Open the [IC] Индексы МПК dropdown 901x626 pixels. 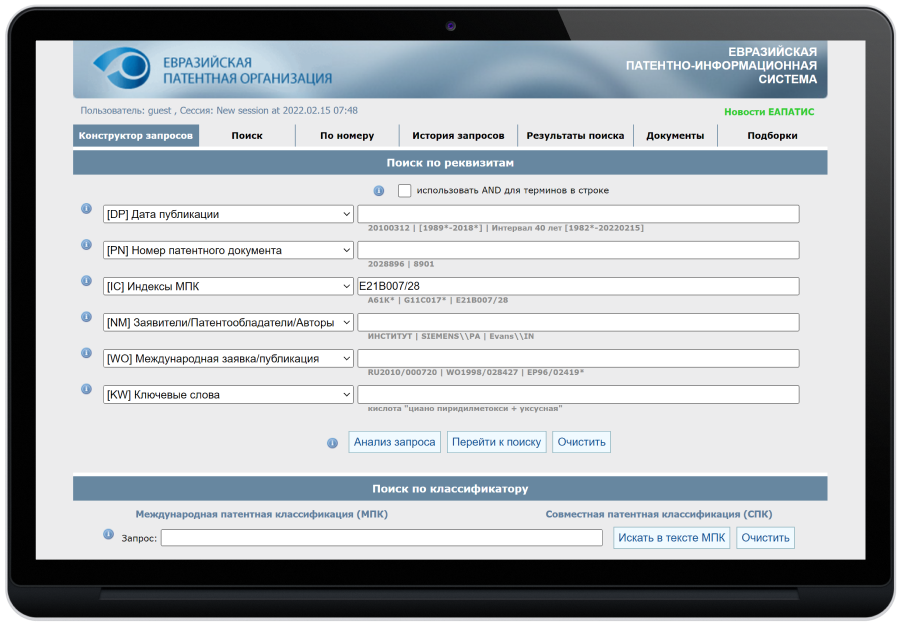228,287
